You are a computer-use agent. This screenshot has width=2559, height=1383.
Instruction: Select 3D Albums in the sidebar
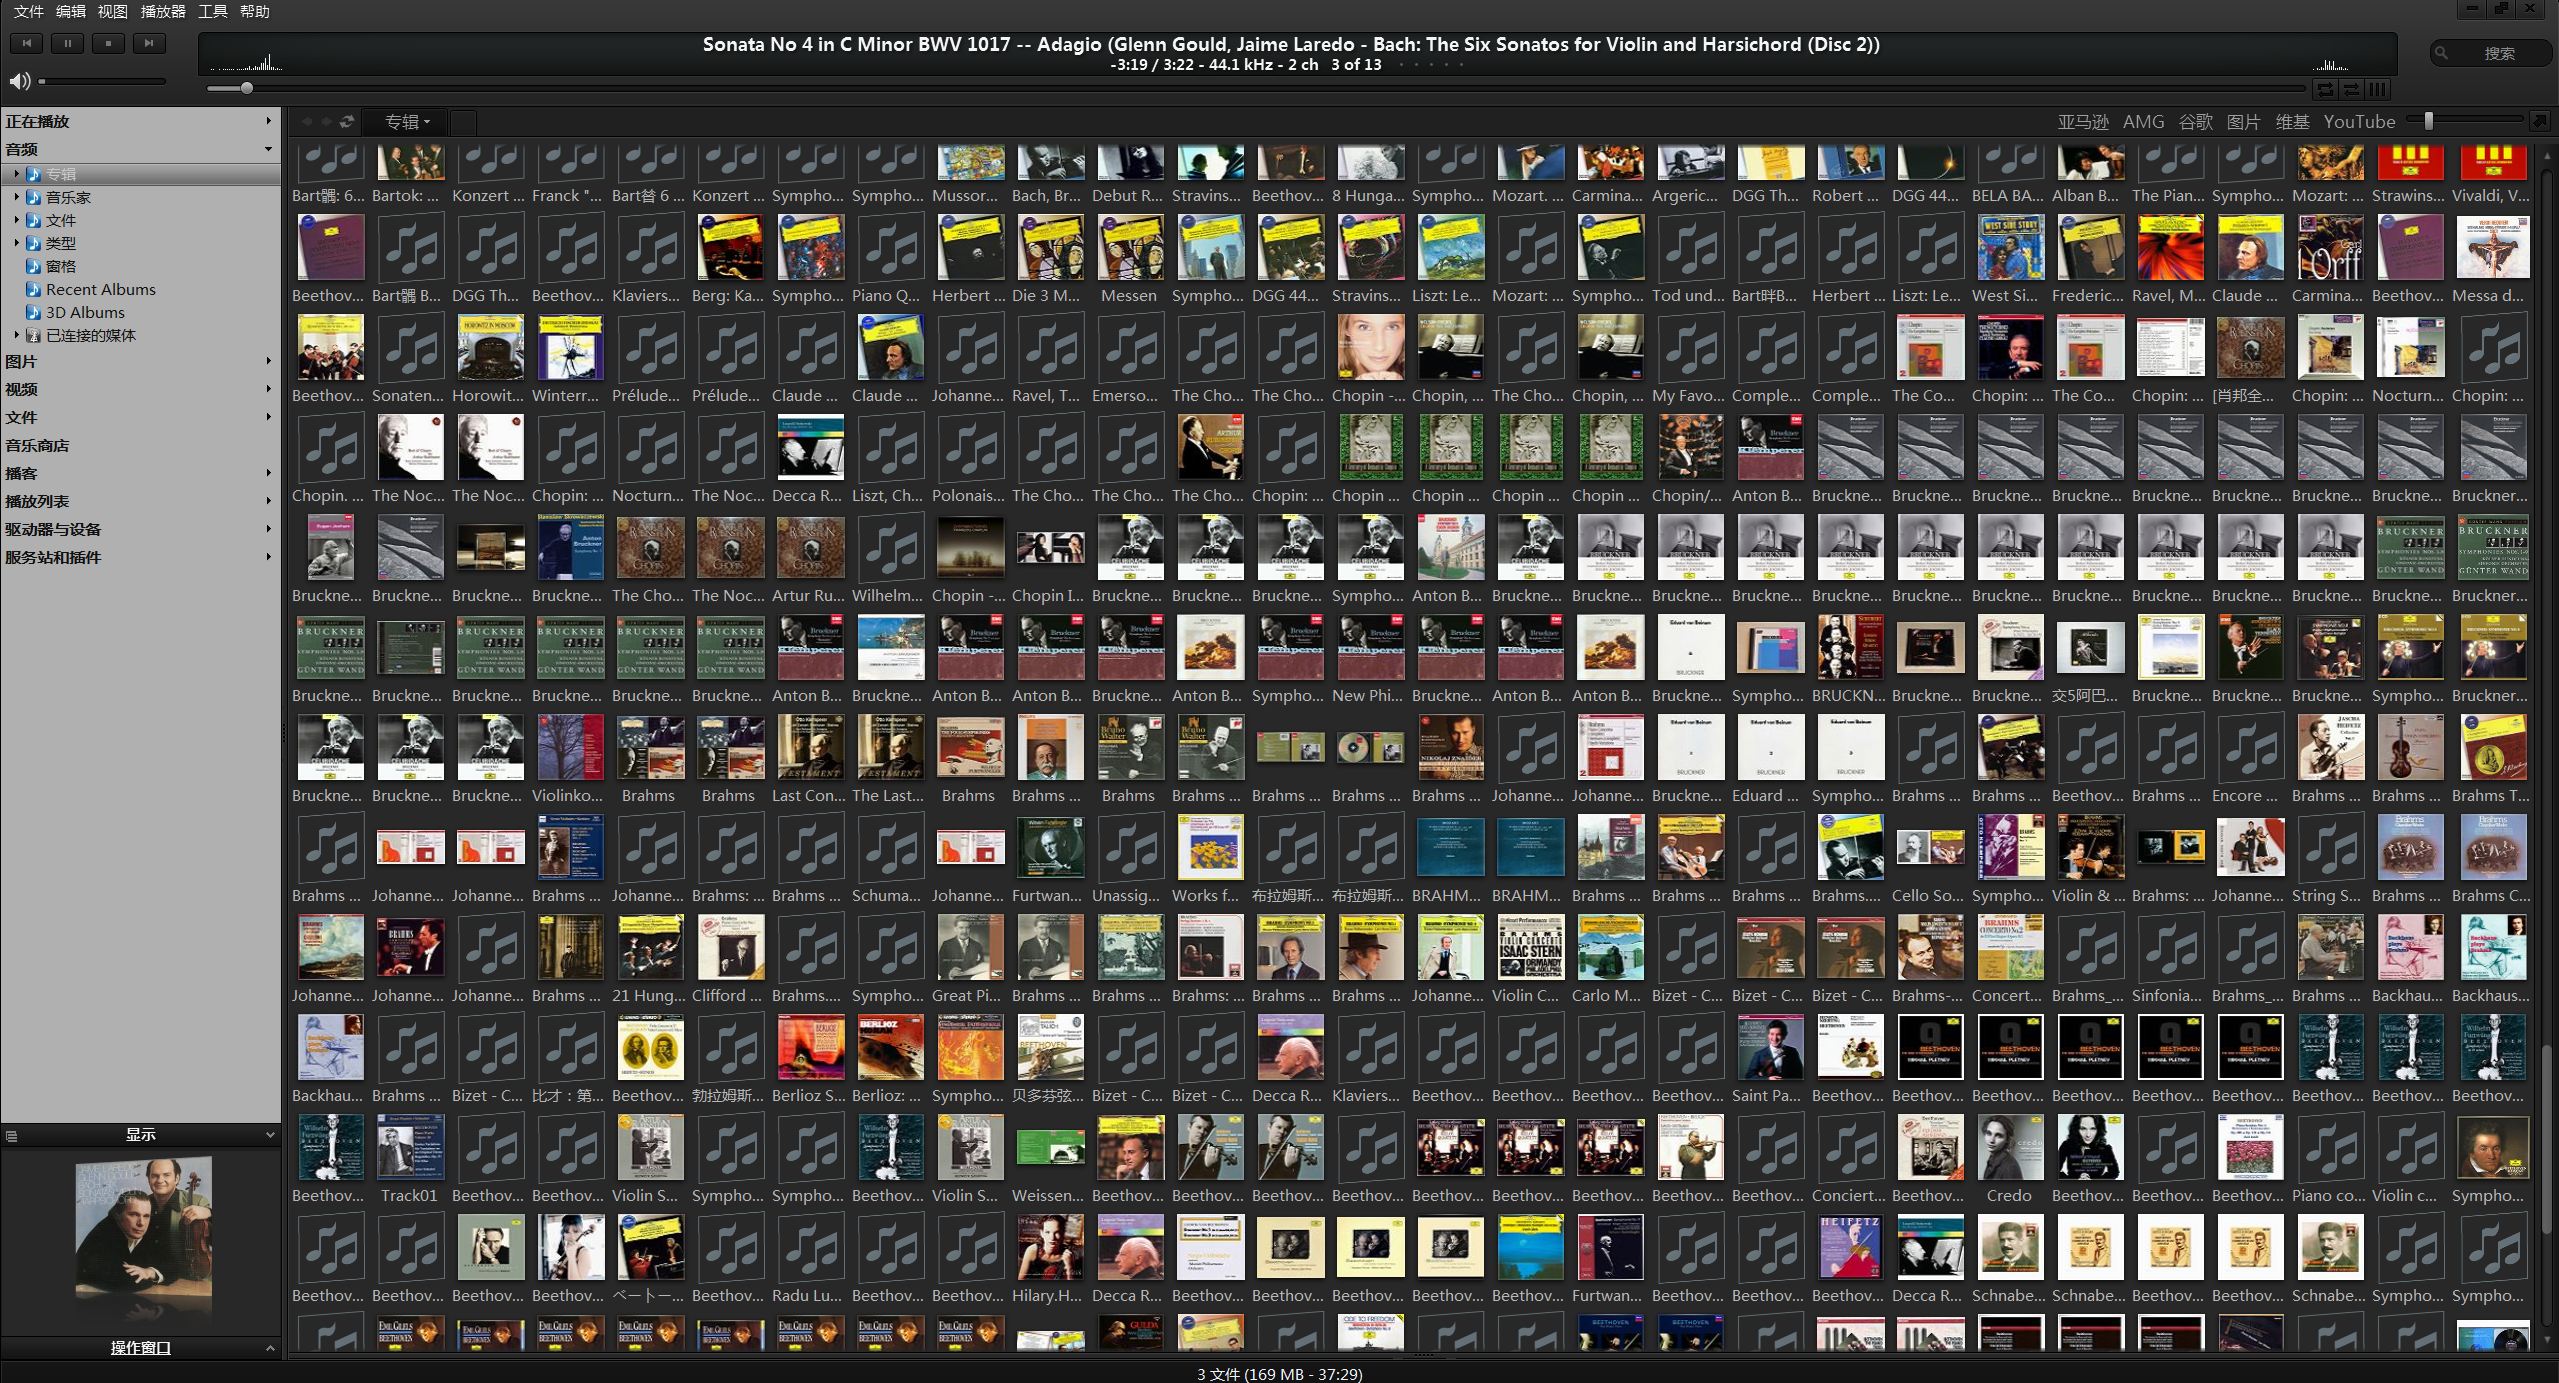(85, 312)
